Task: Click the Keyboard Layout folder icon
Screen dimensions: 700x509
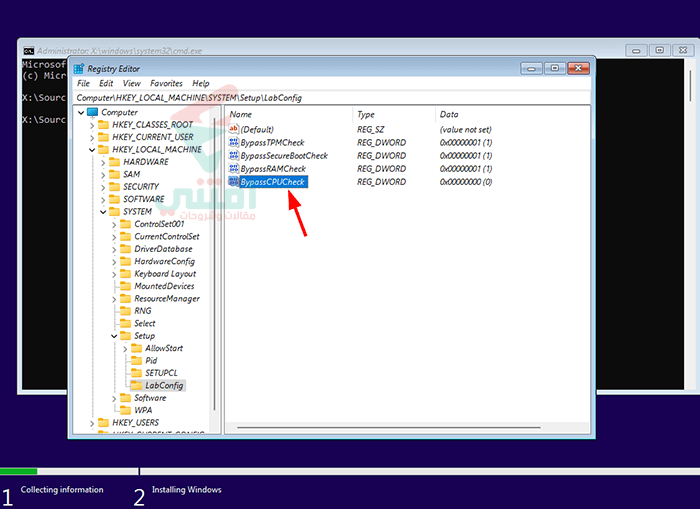Action: pyautogui.click(x=126, y=274)
